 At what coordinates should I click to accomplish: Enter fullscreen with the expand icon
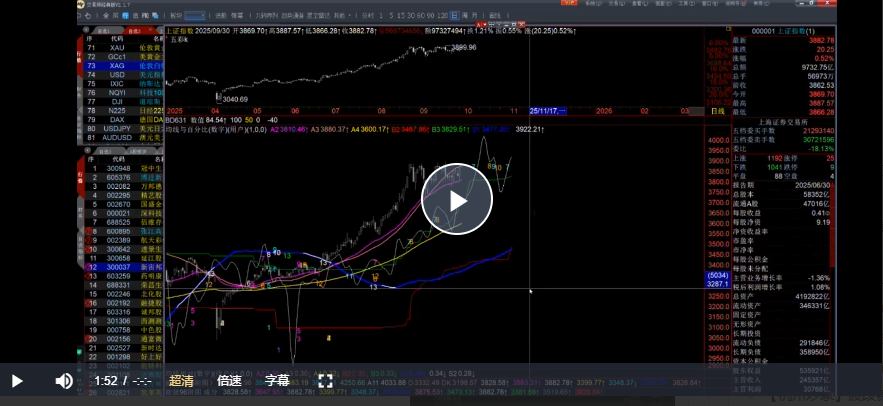coord(325,381)
